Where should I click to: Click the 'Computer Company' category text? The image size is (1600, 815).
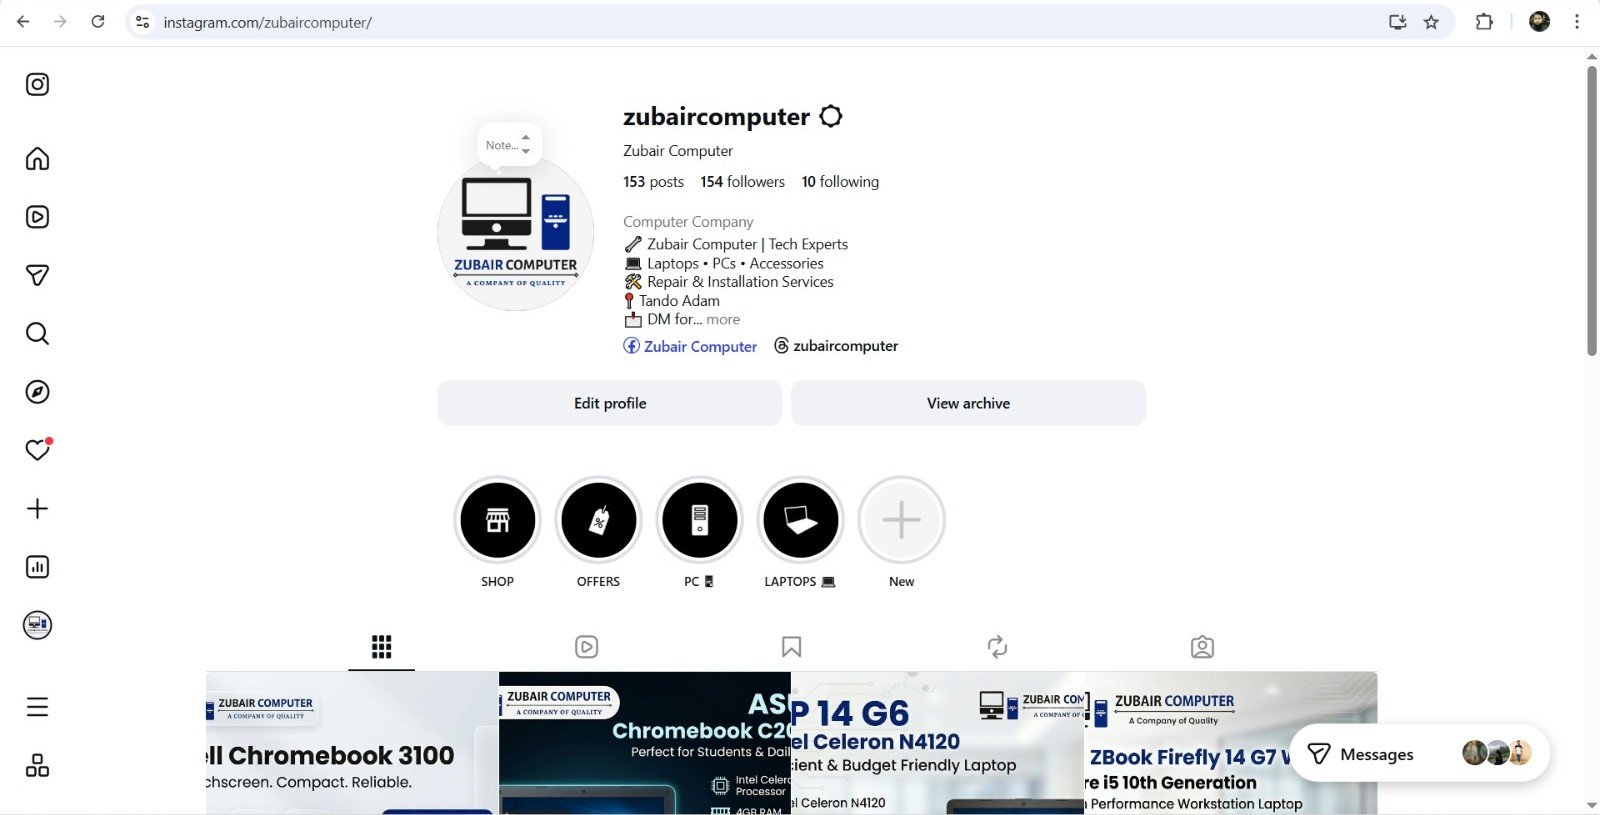(688, 222)
